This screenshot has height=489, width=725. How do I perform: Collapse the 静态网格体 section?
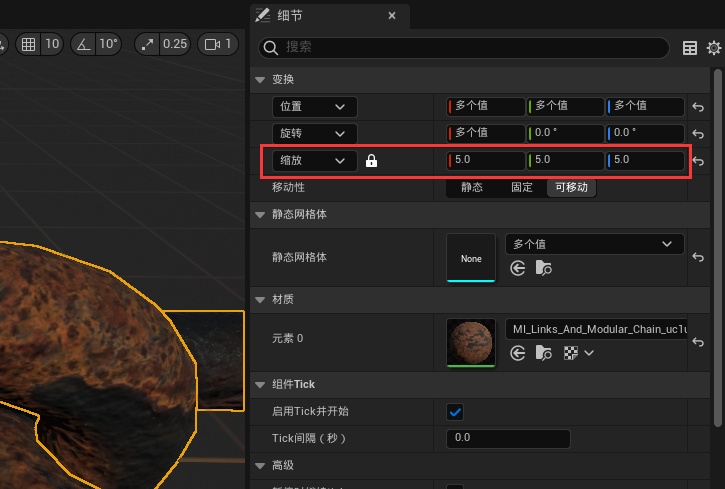click(260, 214)
